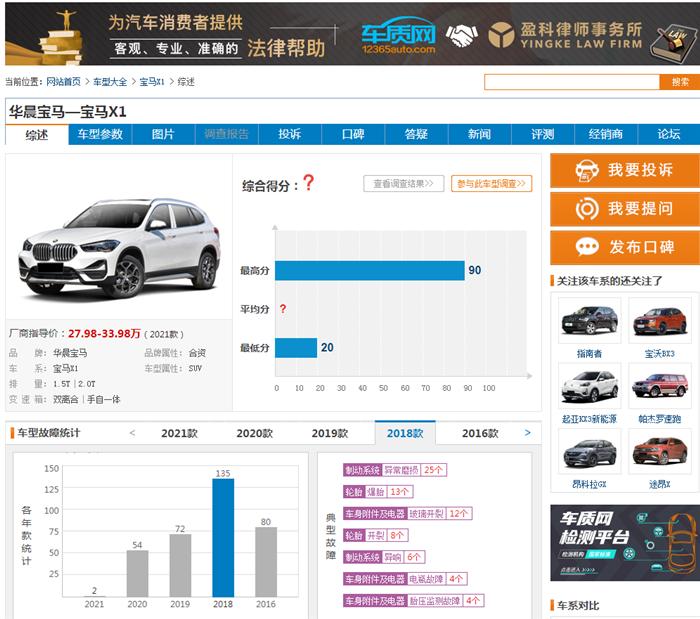The height and width of the screenshot is (619, 700).
Task: Click the 我要提问 button
Action: pyautogui.click(x=625, y=209)
